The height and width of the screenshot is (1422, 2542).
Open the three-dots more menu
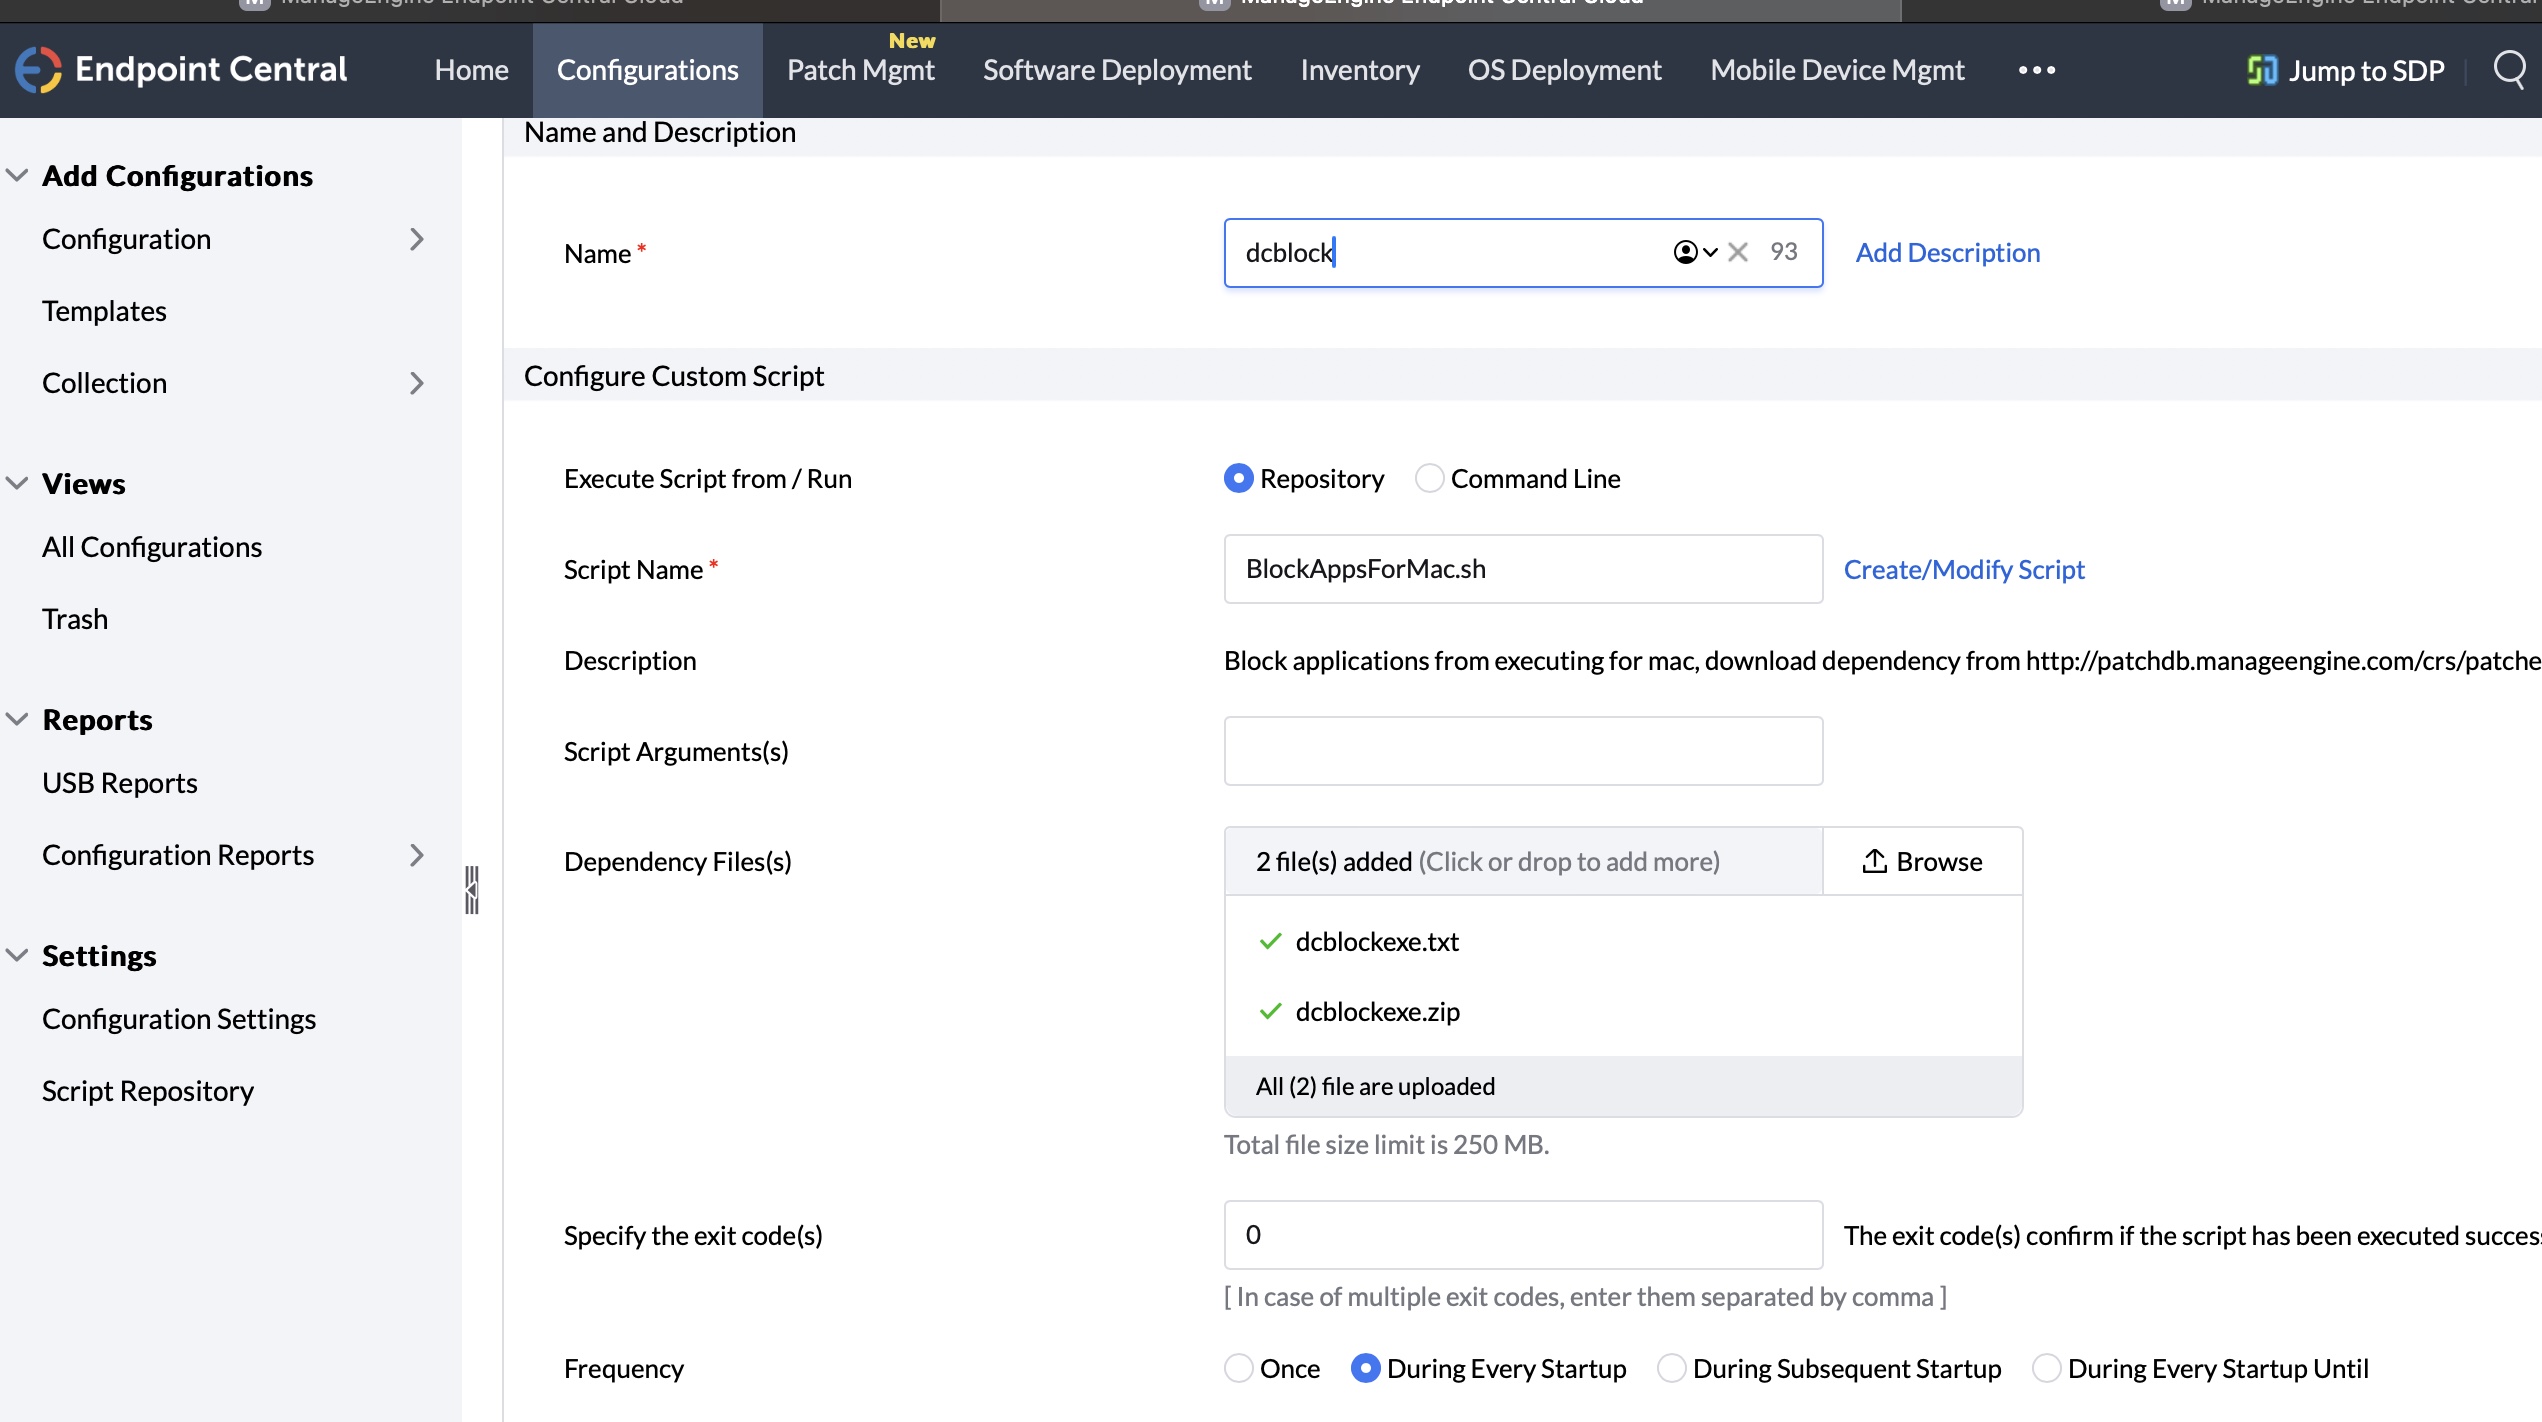click(2036, 70)
